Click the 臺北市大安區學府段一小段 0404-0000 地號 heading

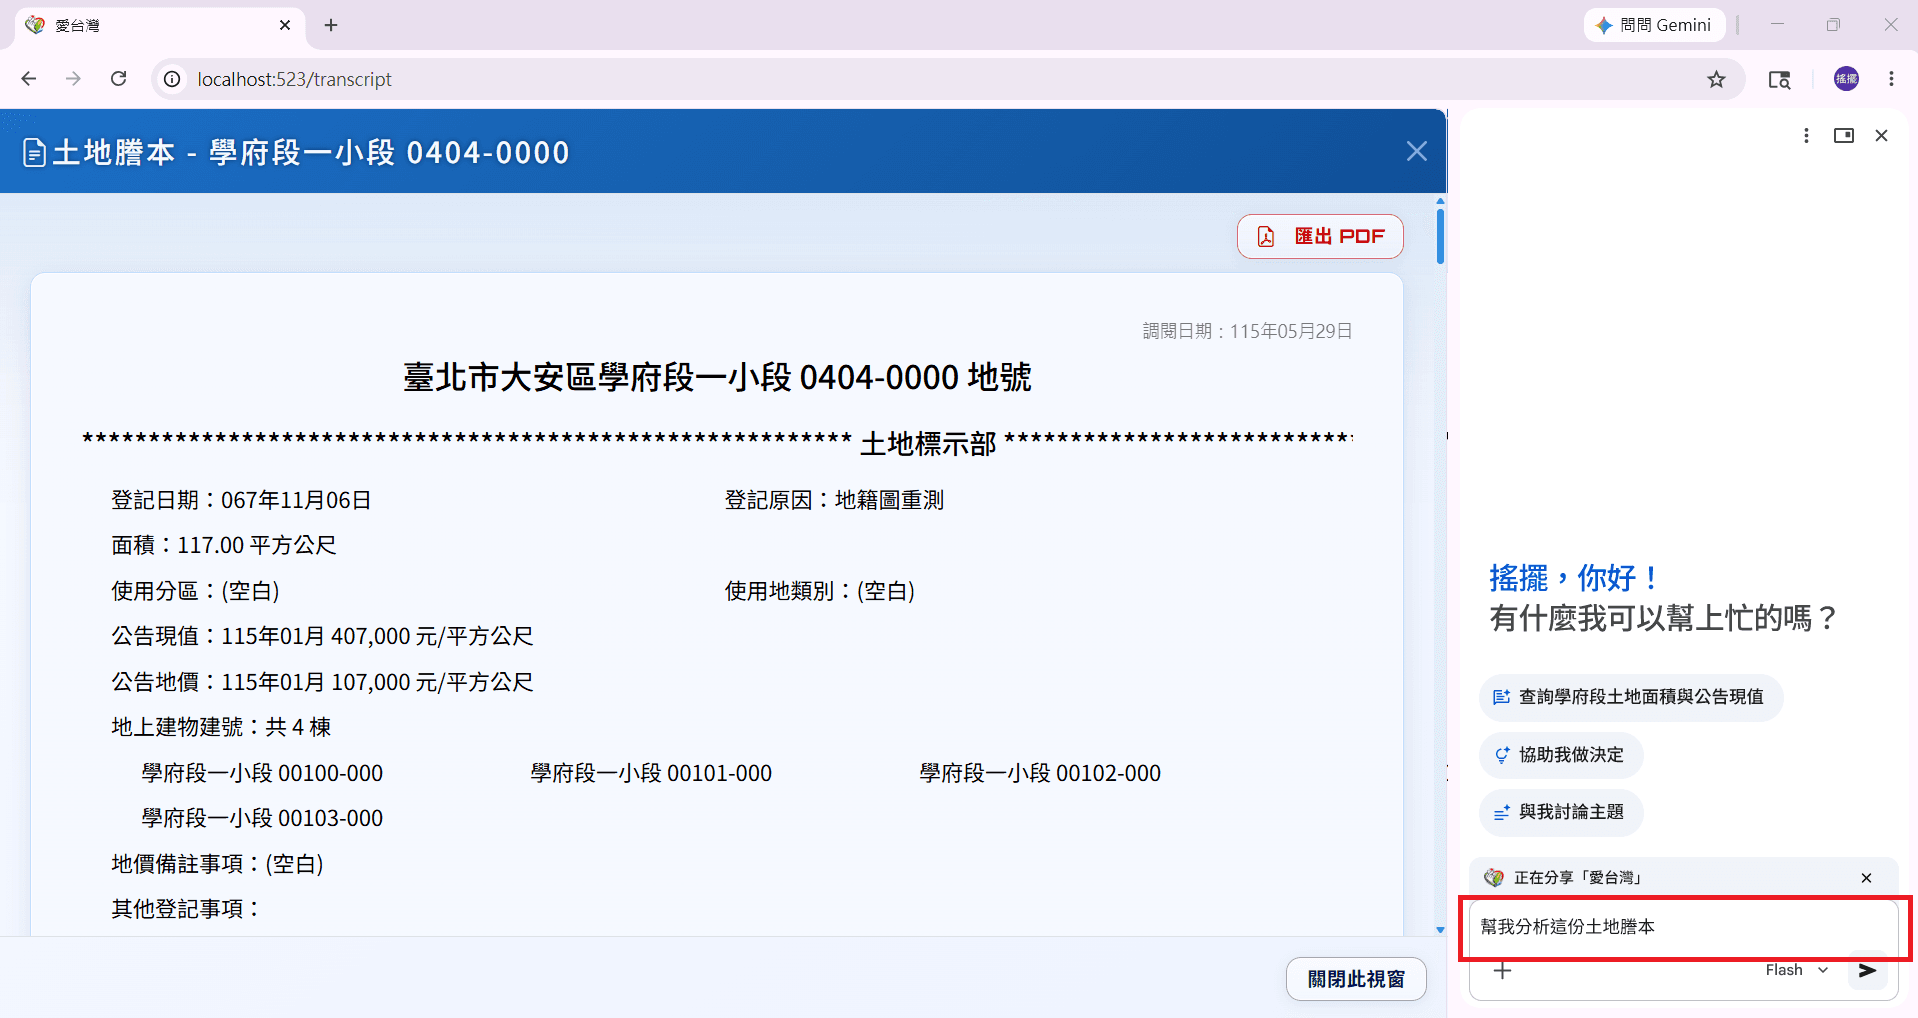point(717,377)
